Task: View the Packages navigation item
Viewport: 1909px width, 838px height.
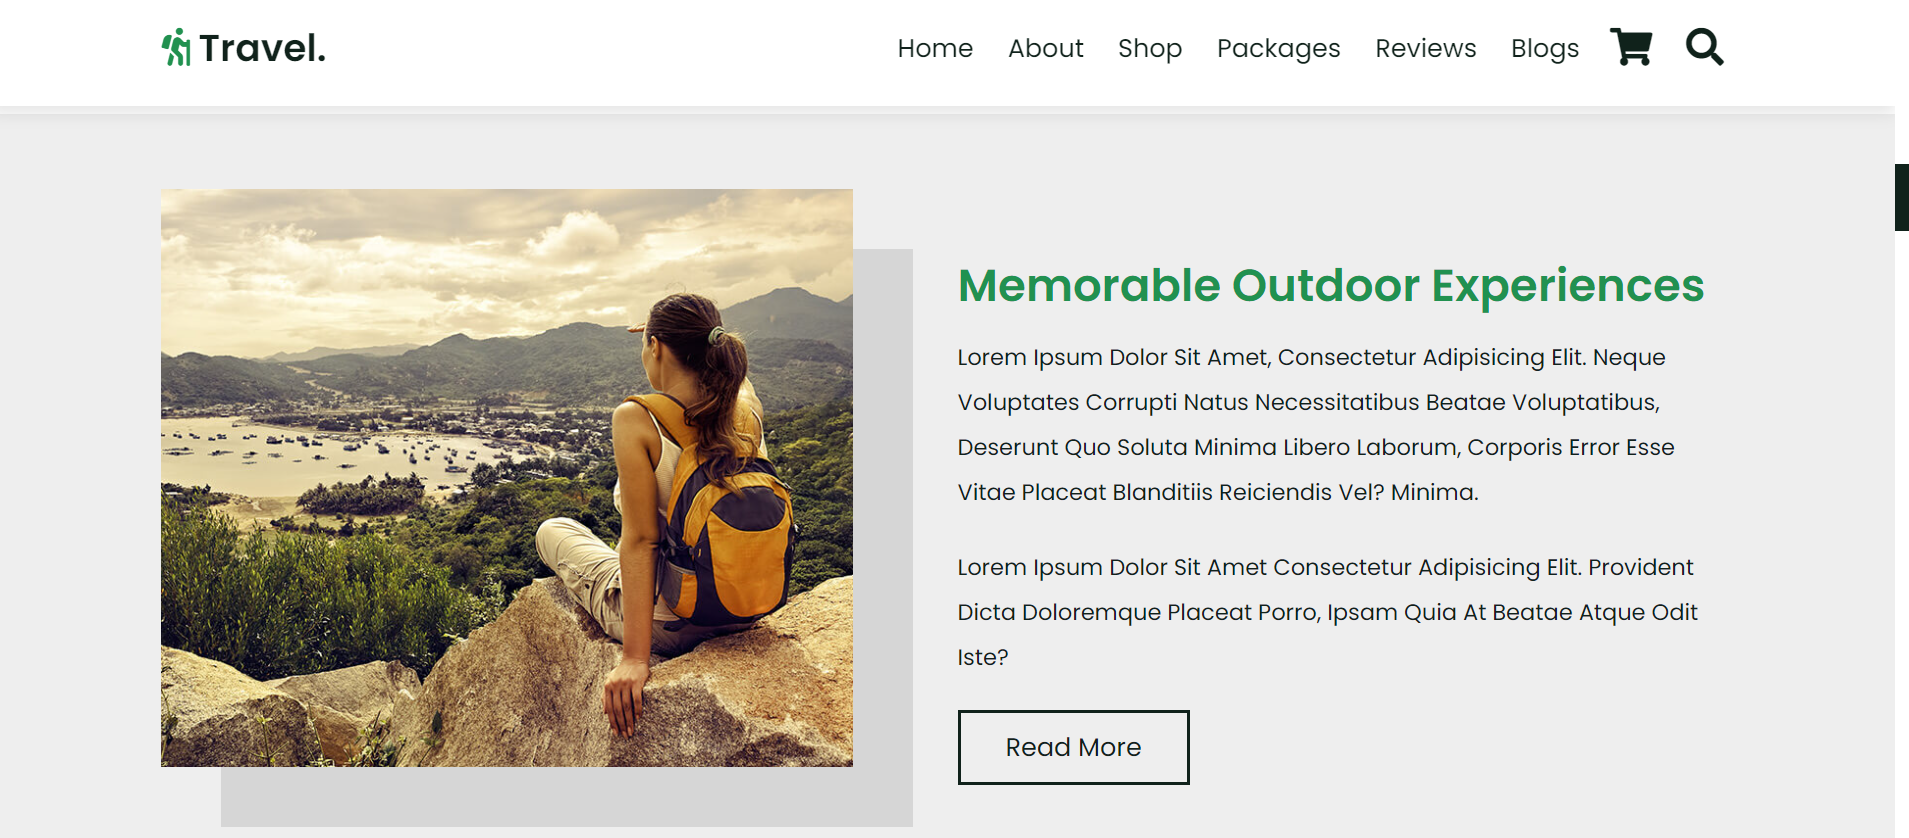Action: click(x=1278, y=48)
